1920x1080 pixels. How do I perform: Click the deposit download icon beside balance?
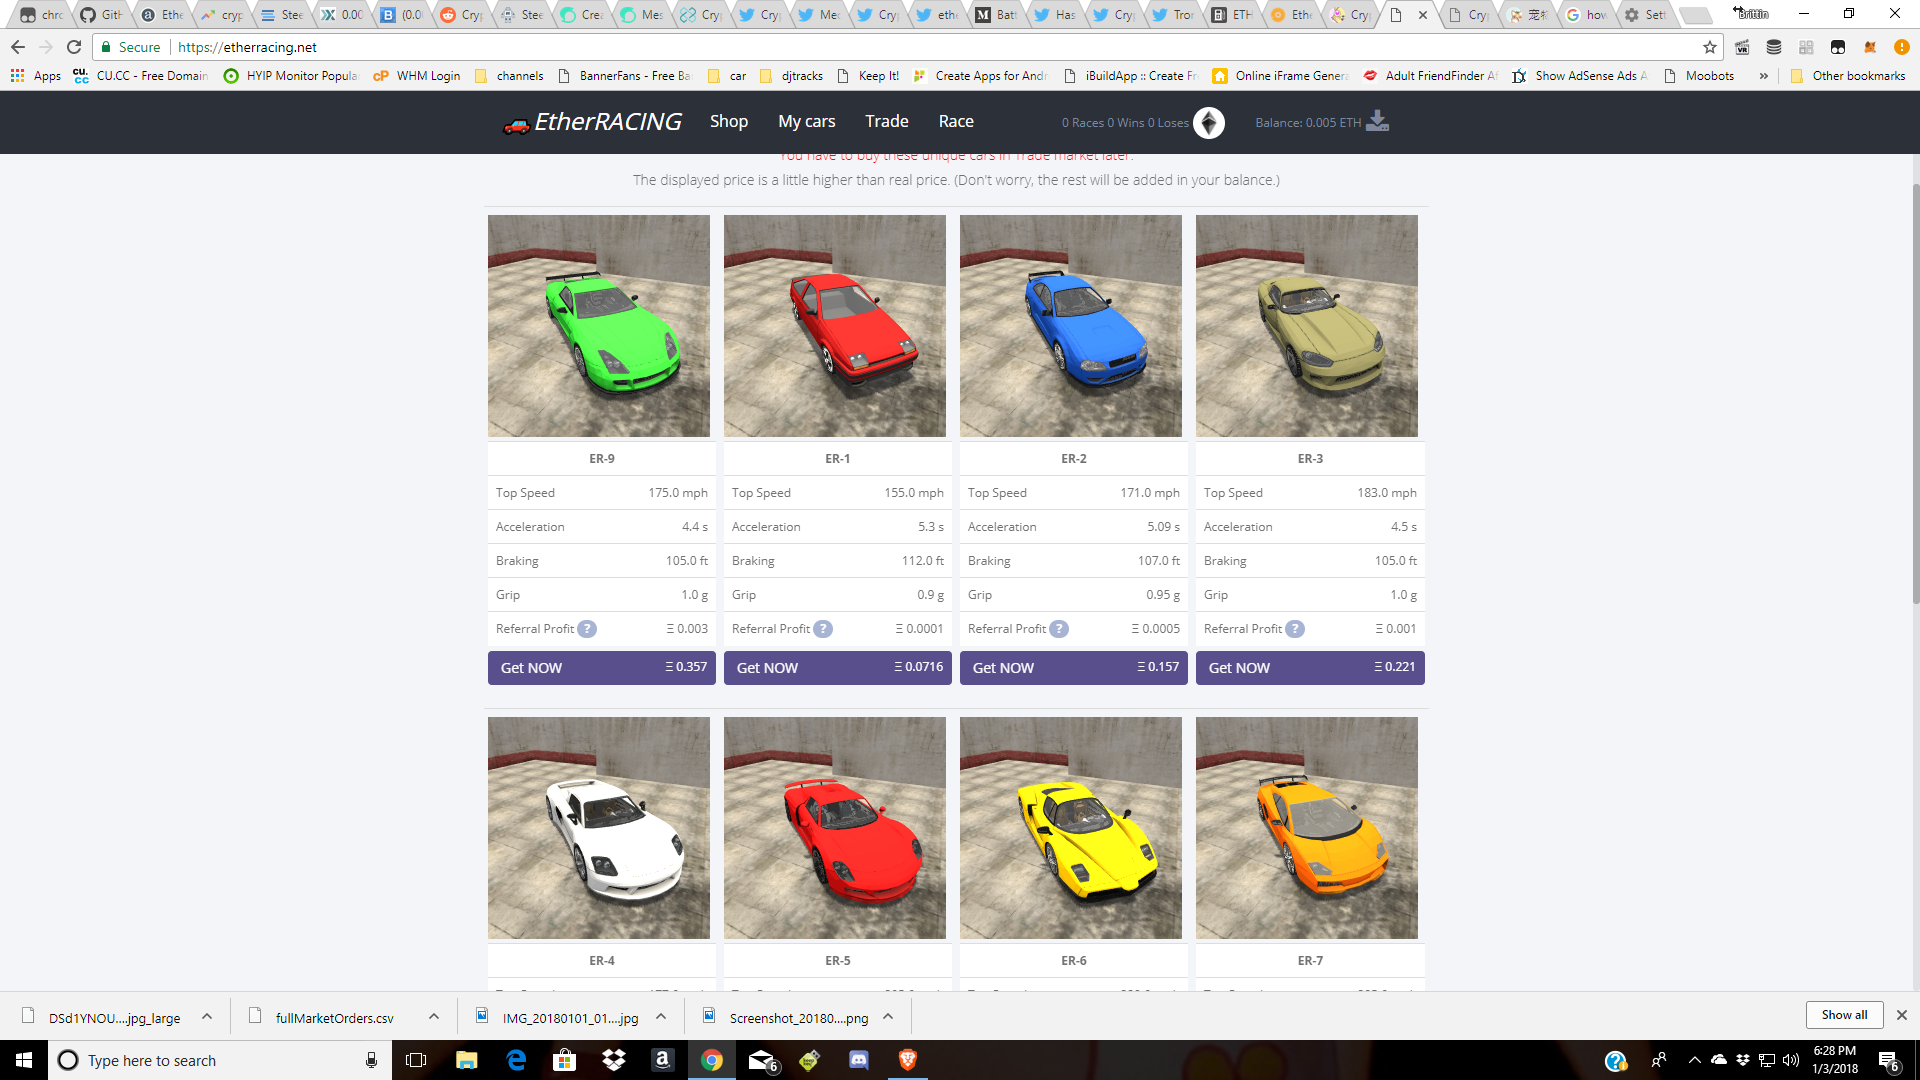pyautogui.click(x=1377, y=121)
